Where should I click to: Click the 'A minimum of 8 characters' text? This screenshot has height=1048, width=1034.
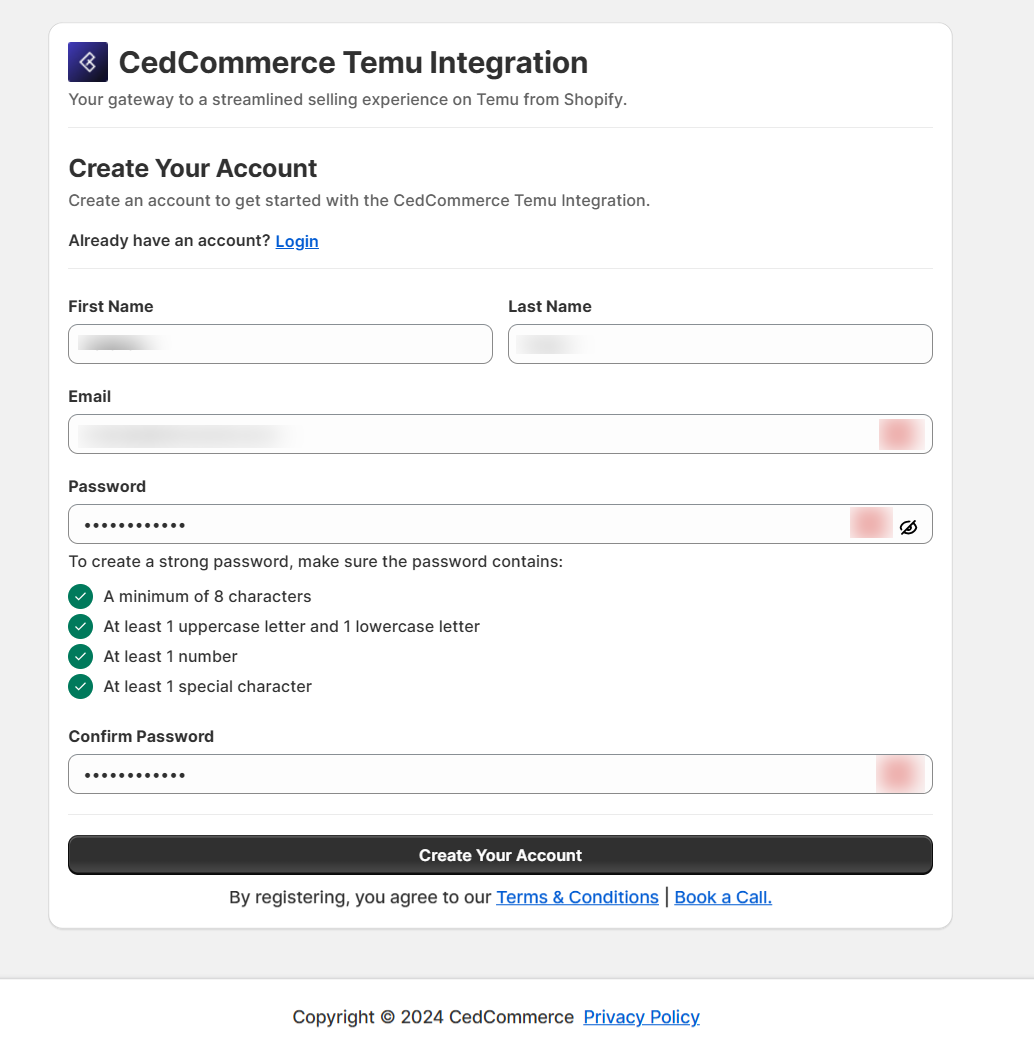pos(207,596)
